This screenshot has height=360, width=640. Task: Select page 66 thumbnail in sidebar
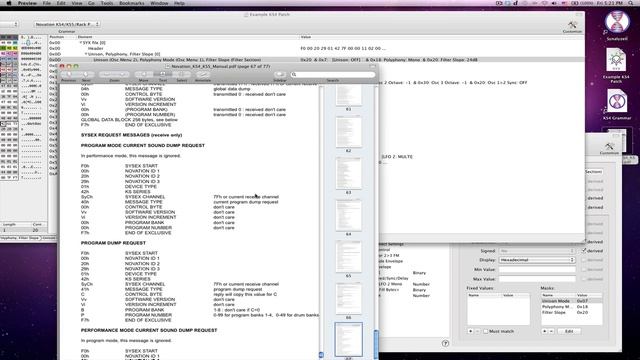pyautogui.click(x=348, y=298)
